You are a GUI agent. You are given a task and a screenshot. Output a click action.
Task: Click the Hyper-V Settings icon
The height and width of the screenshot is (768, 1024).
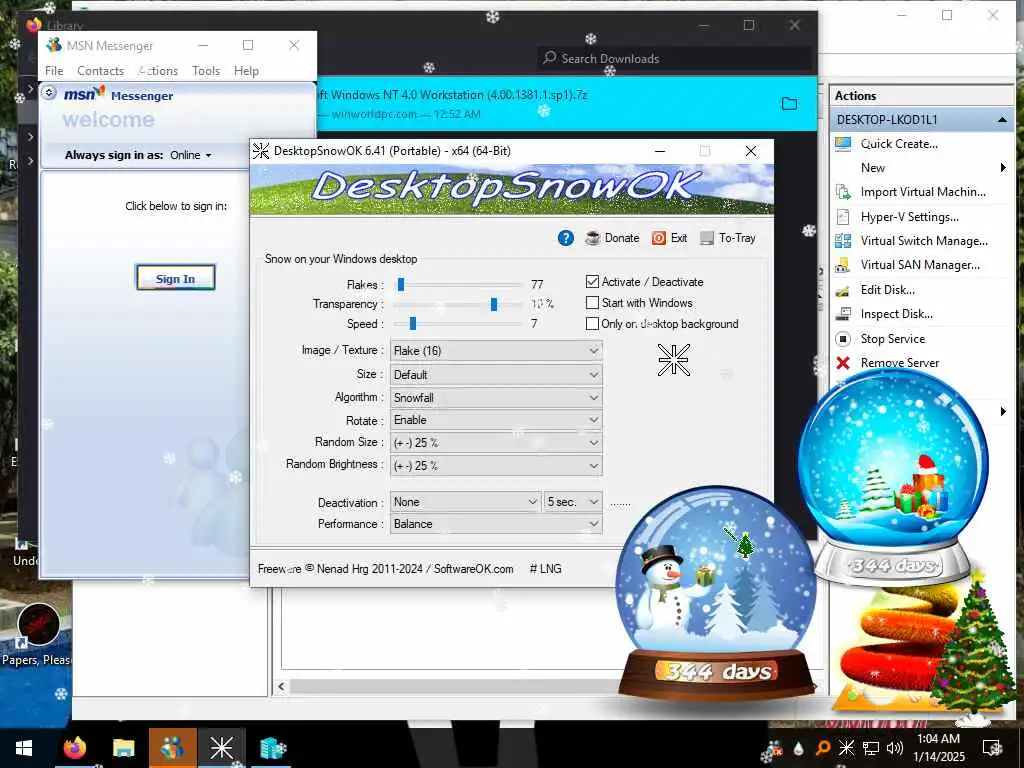(843, 217)
